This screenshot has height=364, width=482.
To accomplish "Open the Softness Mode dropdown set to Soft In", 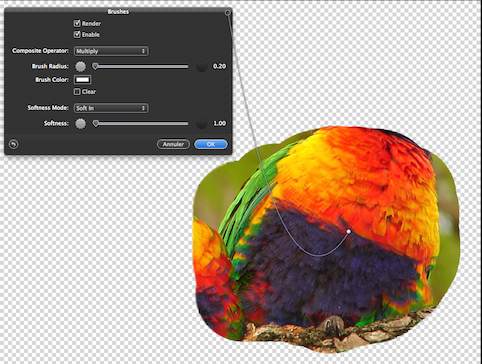I will [x=111, y=108].
